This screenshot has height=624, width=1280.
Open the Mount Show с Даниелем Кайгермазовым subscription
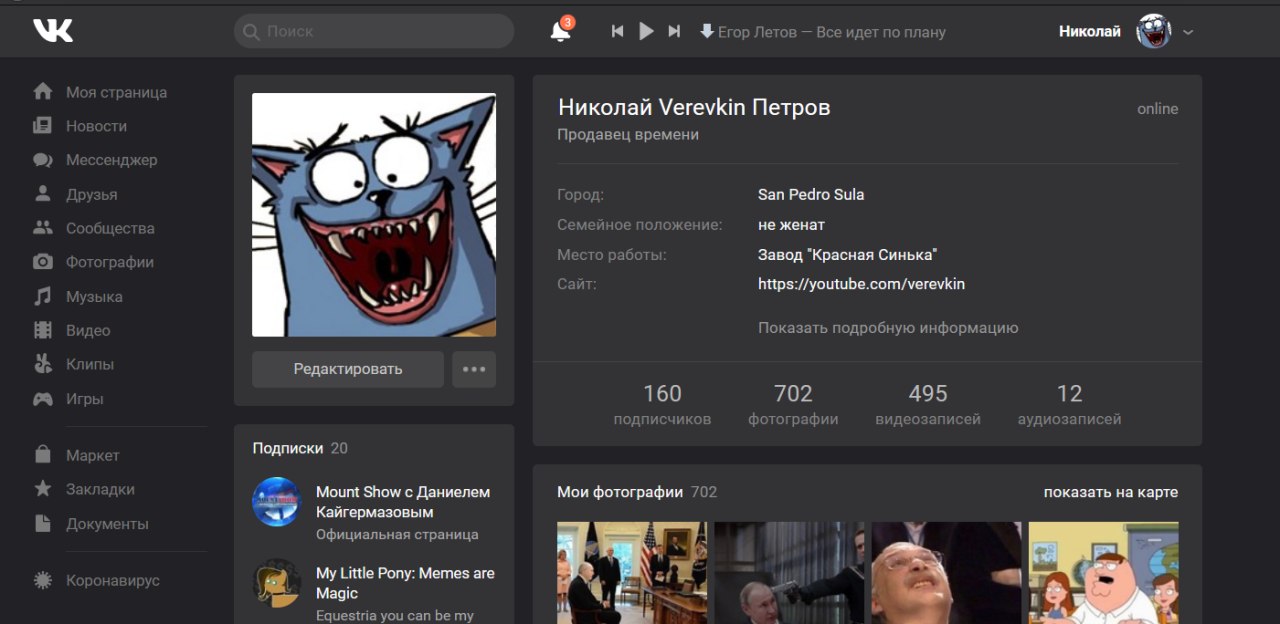[403, 502]
